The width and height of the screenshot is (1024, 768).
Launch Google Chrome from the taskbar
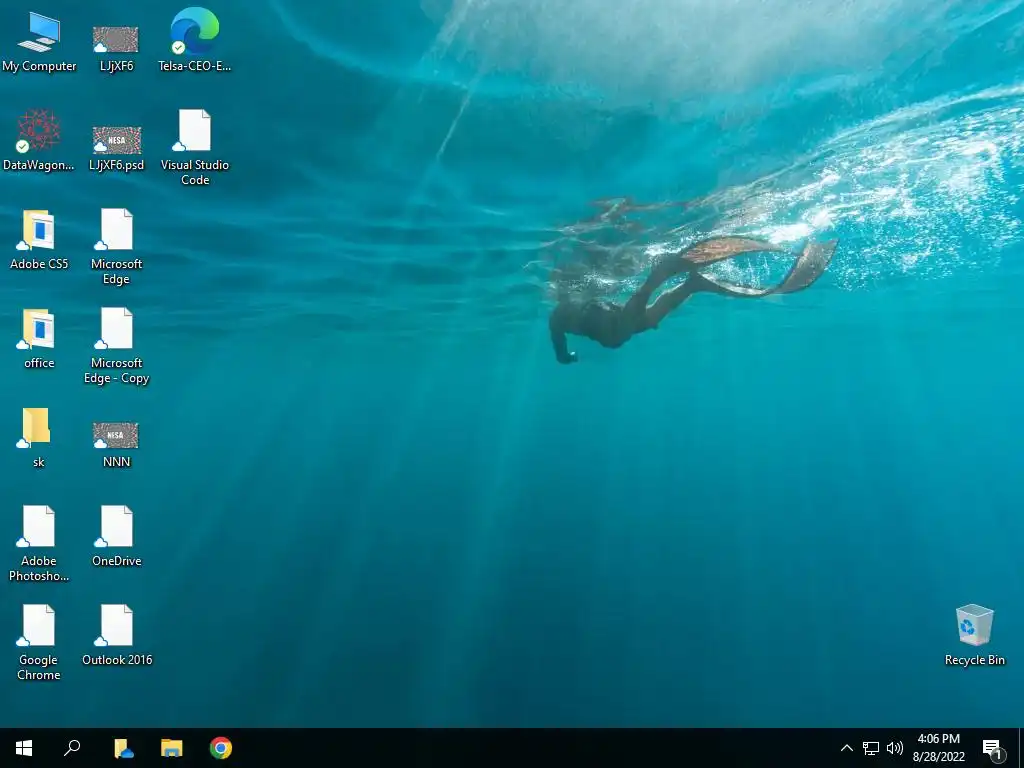click(x=221, y=748)
